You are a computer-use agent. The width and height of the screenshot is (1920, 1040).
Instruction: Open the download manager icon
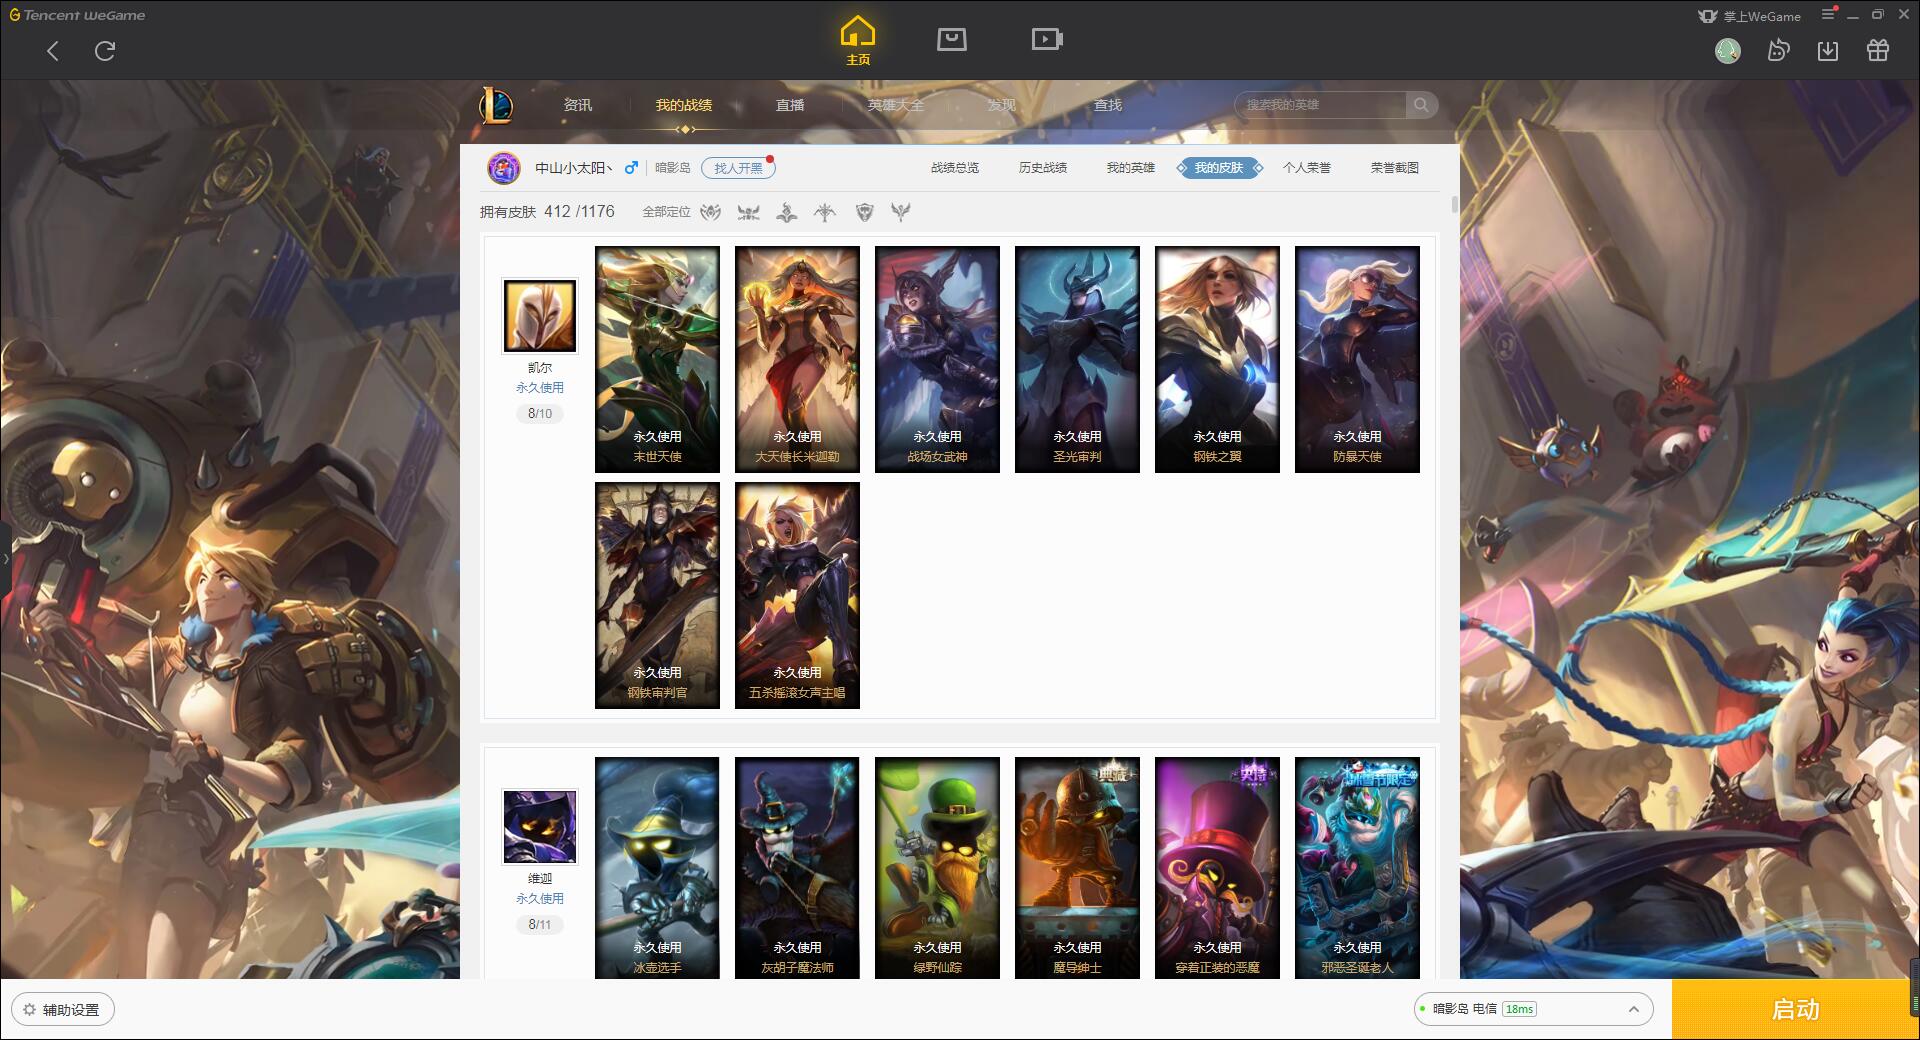click(1828, 51)
